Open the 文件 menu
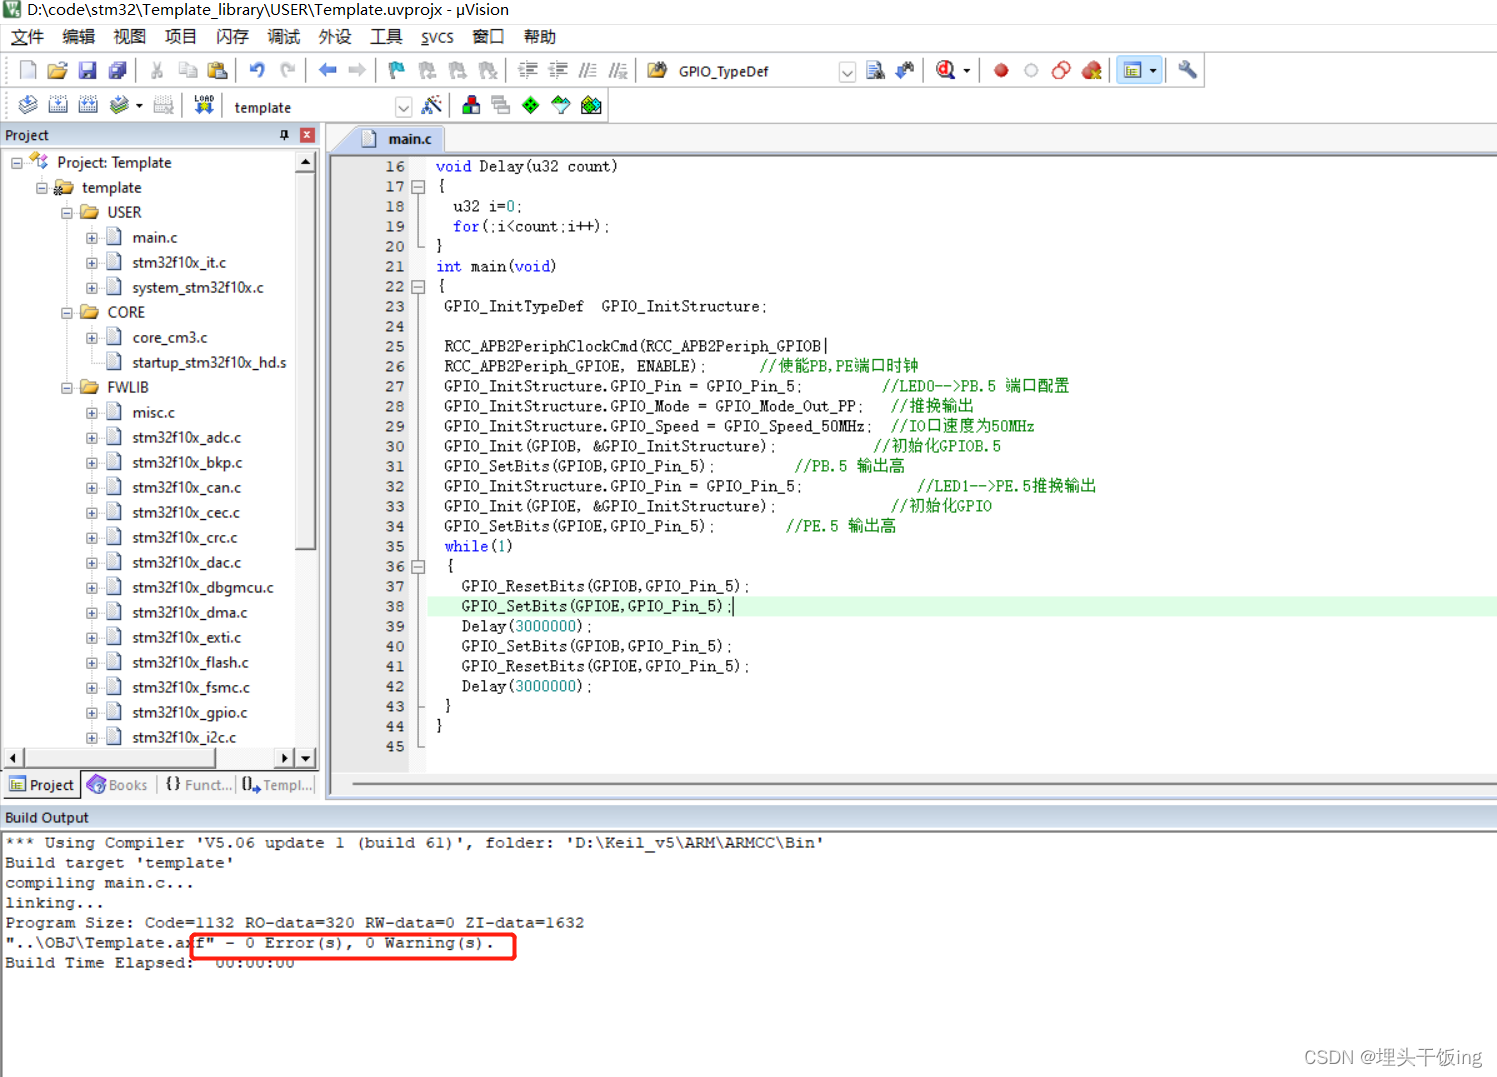1497x1077 pixels. click(x=27, y=37)
